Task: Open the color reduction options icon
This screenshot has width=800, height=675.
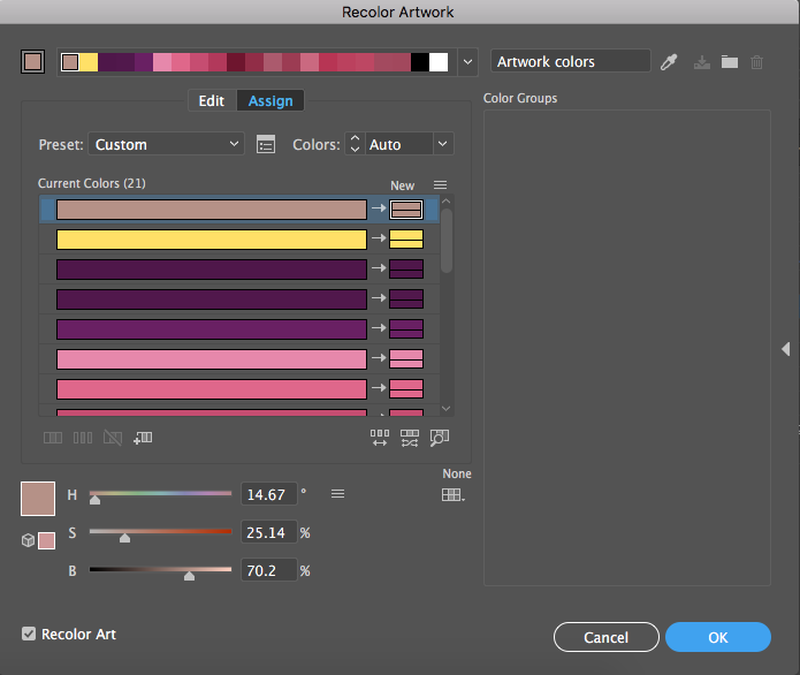Action: coord(265,144)
